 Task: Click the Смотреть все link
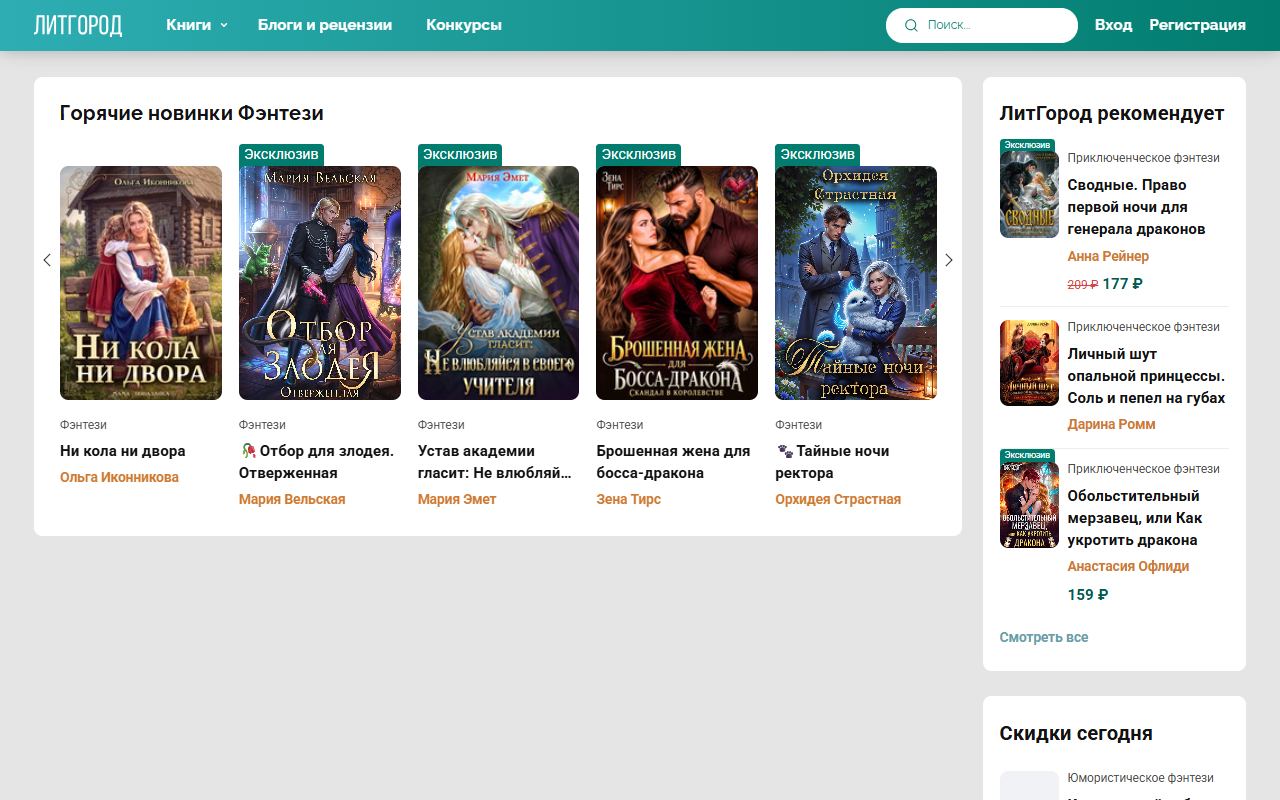click(1044, 637)
